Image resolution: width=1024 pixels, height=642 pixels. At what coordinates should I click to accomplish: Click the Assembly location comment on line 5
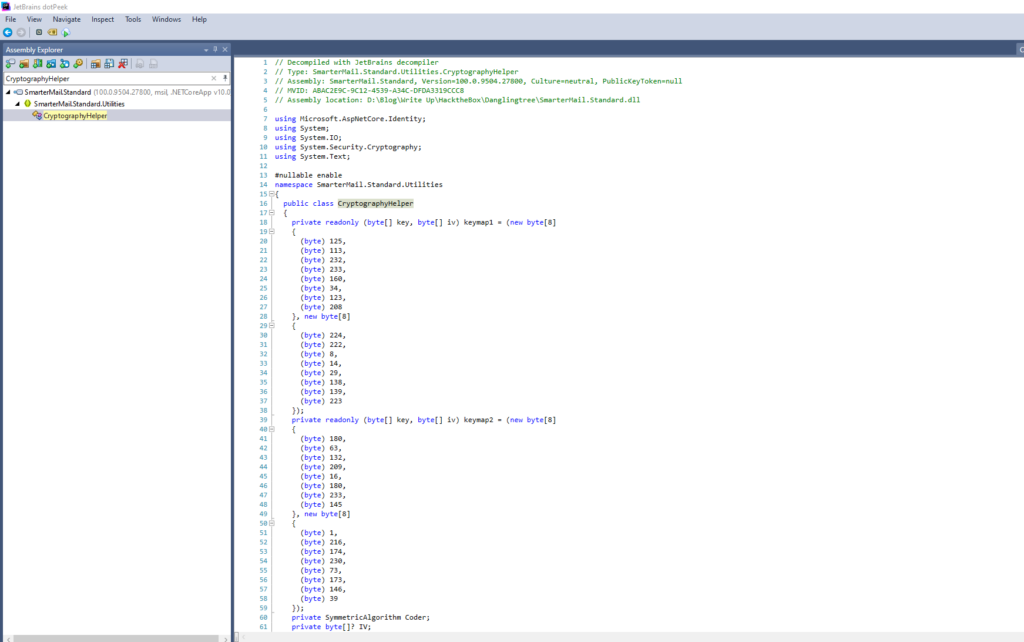(457, 100)
